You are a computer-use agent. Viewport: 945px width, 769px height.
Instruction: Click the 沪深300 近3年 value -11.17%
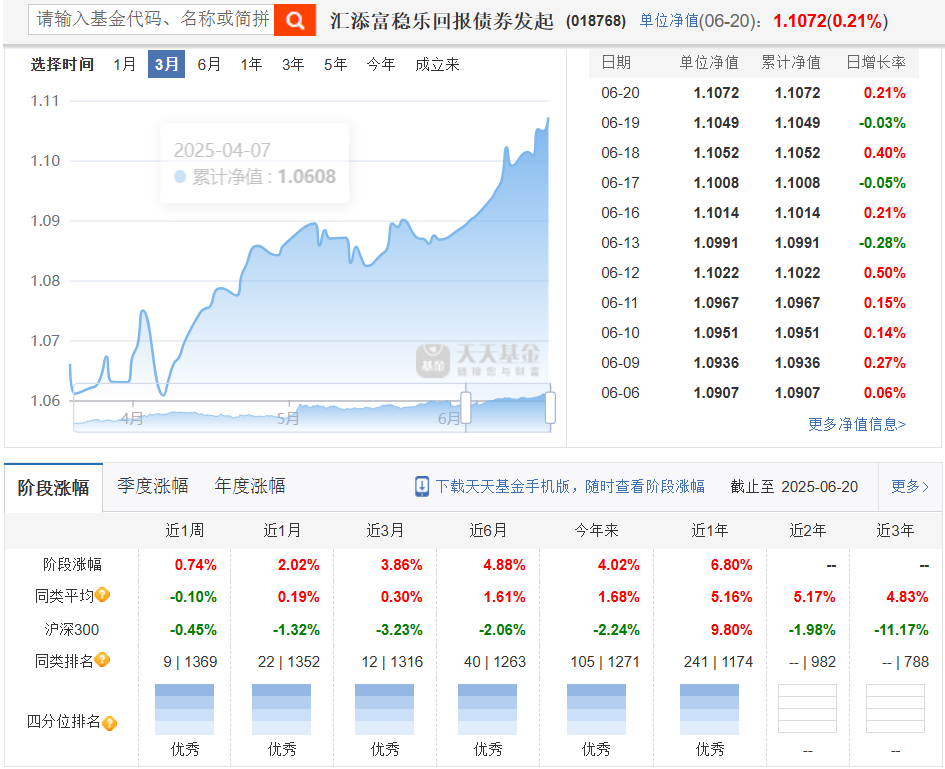tap(901, 630)
